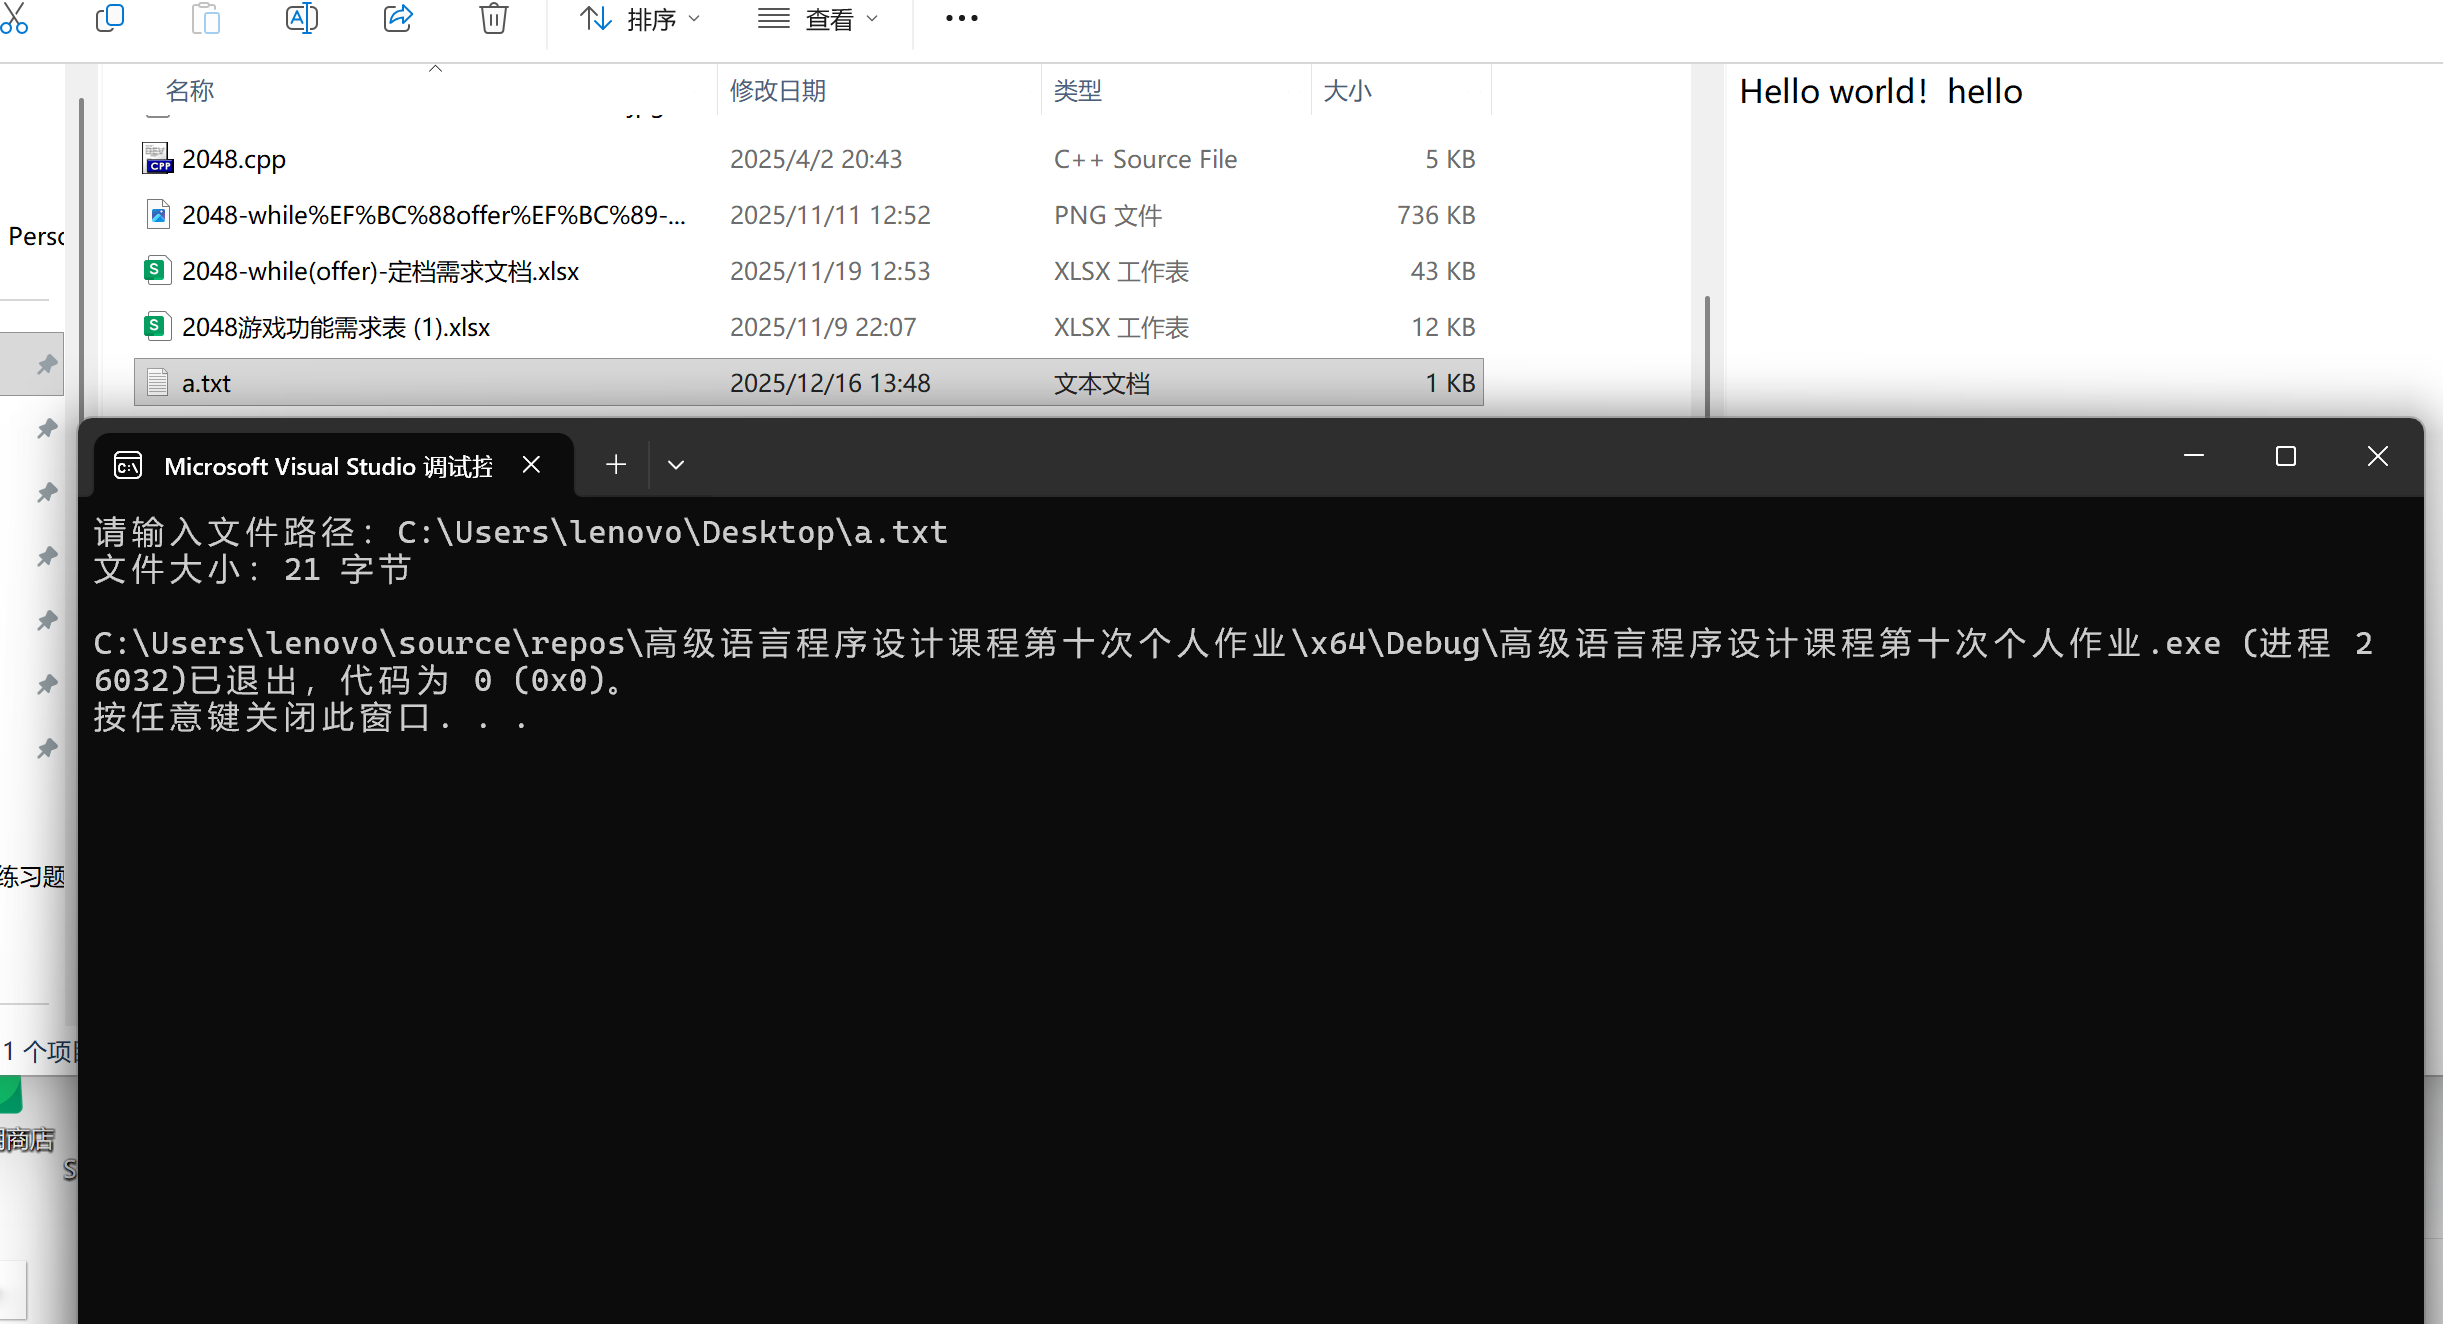Click the Copy icon in toolbar
The width and height of the screenshot is (2443, 1324).
[x=109, y=18]
